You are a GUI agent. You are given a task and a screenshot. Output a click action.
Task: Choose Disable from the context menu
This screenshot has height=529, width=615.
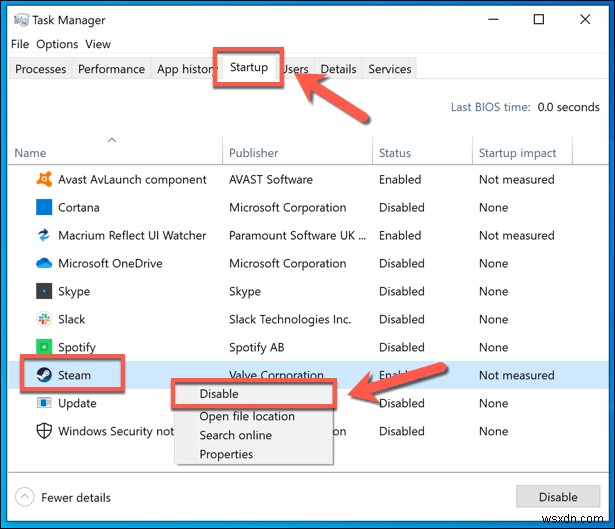coord(219,394)
